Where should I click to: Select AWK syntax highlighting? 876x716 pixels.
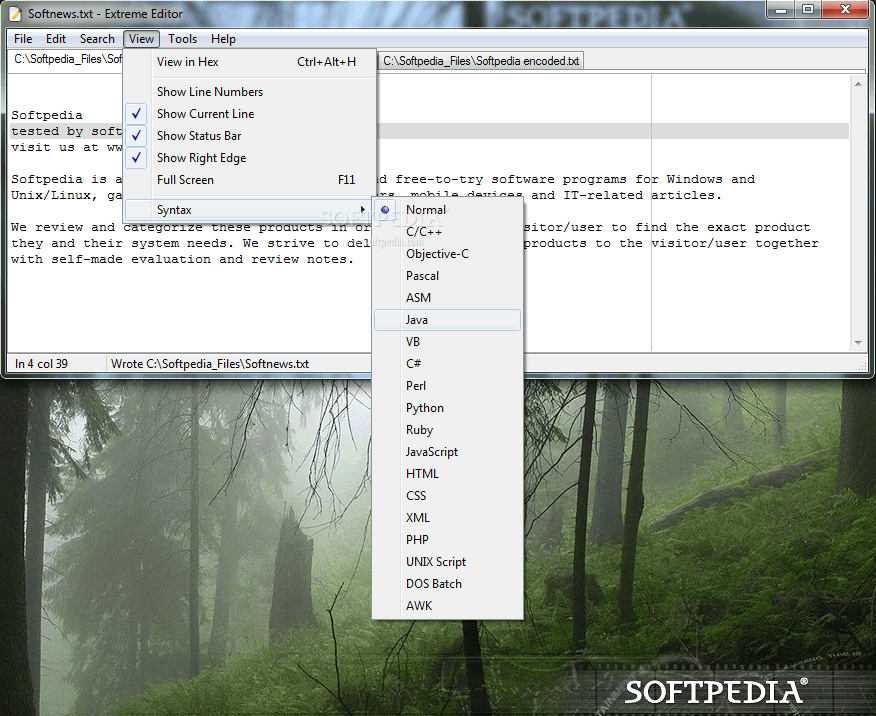tap(447, 606)
